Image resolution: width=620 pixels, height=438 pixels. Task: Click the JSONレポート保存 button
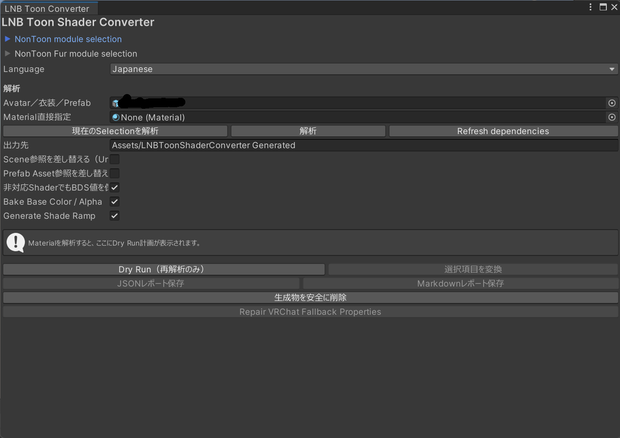[151, 284]
